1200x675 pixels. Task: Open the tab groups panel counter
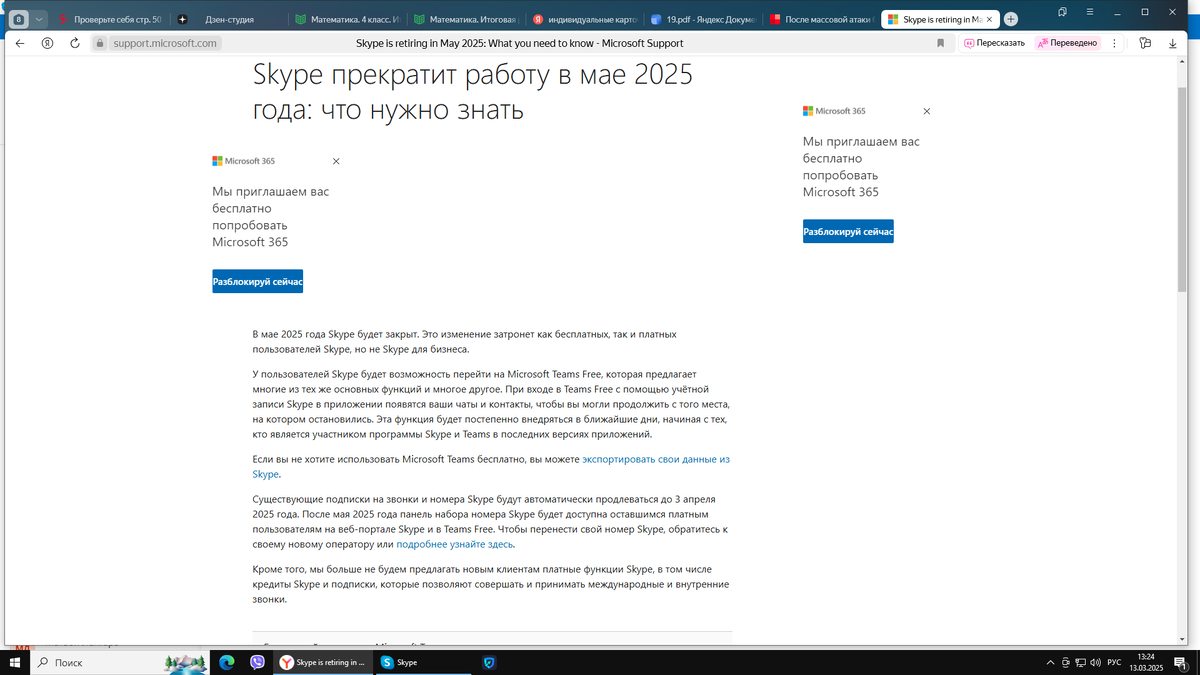pyautogui.click(x=19, y=19)
